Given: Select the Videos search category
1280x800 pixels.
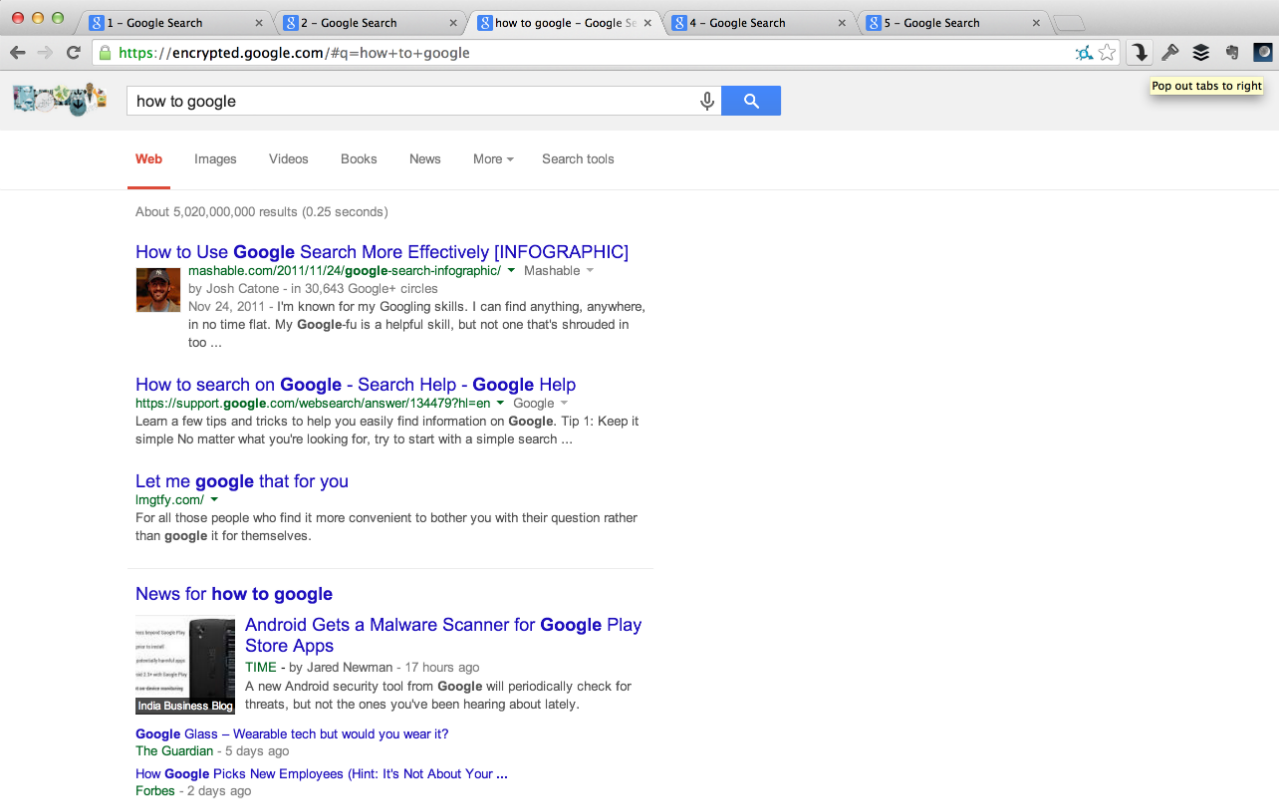Looking at the screenshot, I should point(288,159).
